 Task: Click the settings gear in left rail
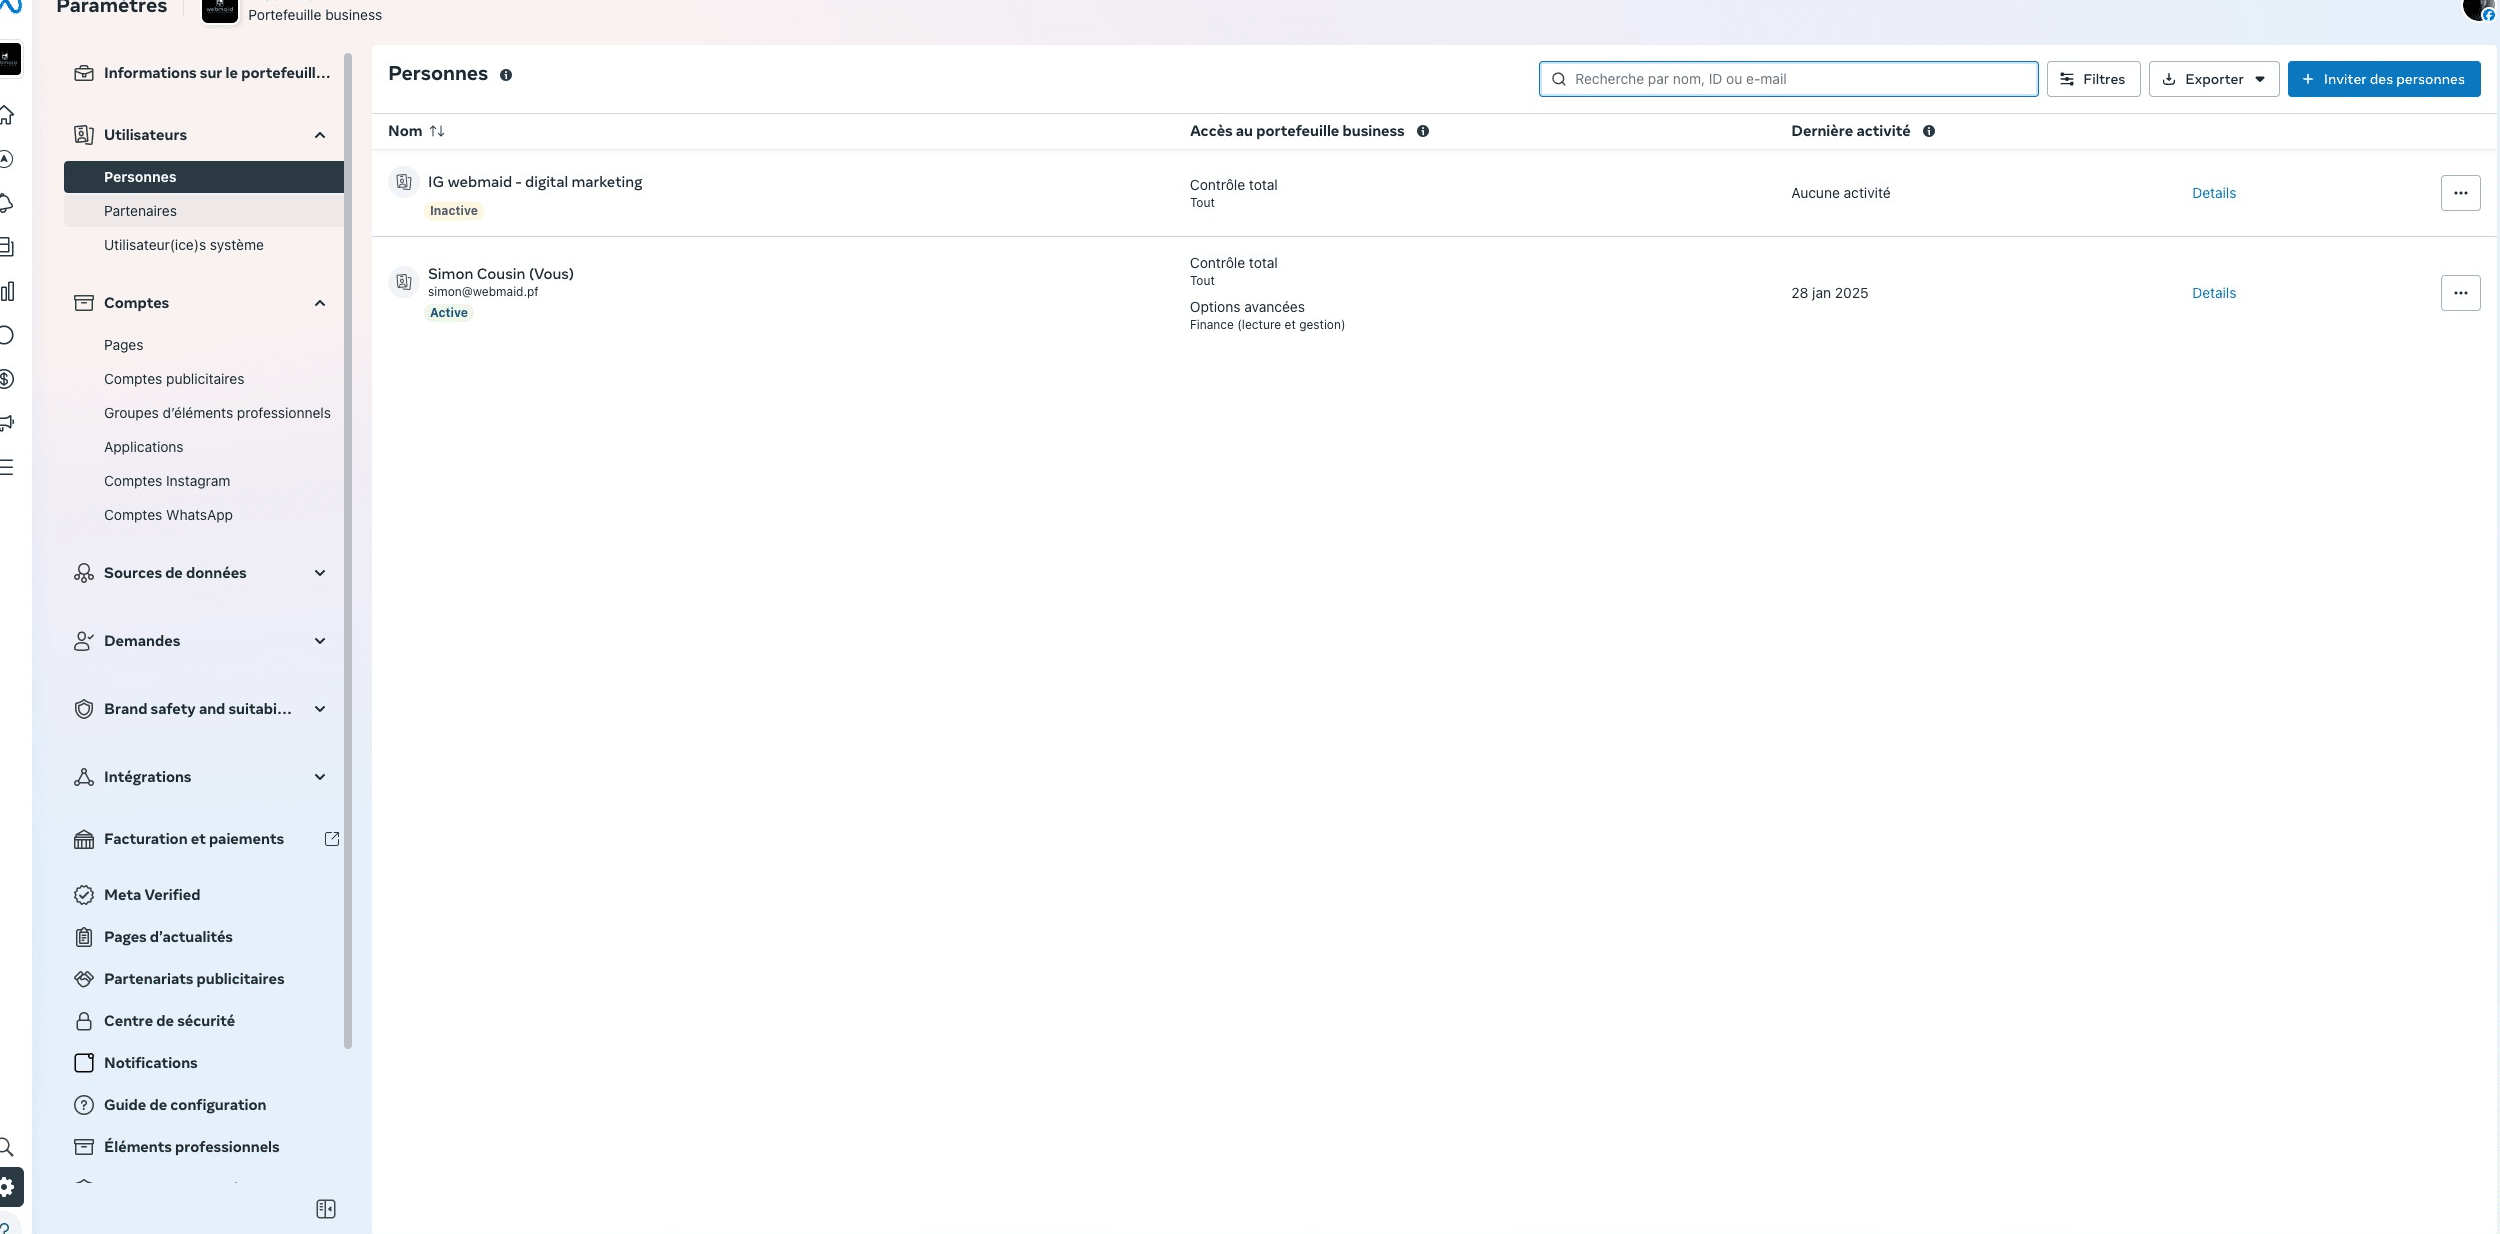pyautogui.click(x=8, y=1187)
